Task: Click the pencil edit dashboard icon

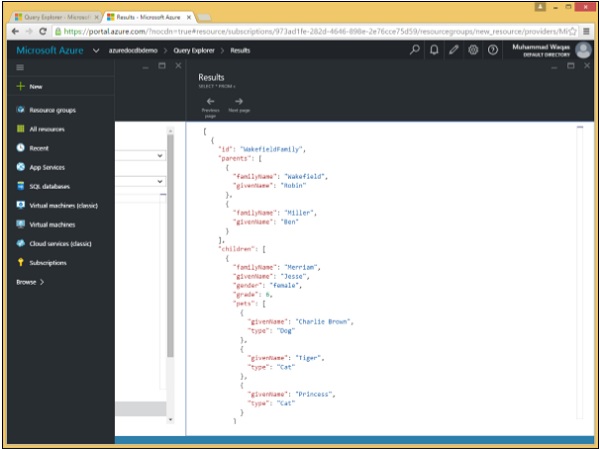Action: [x=454, y=50]
